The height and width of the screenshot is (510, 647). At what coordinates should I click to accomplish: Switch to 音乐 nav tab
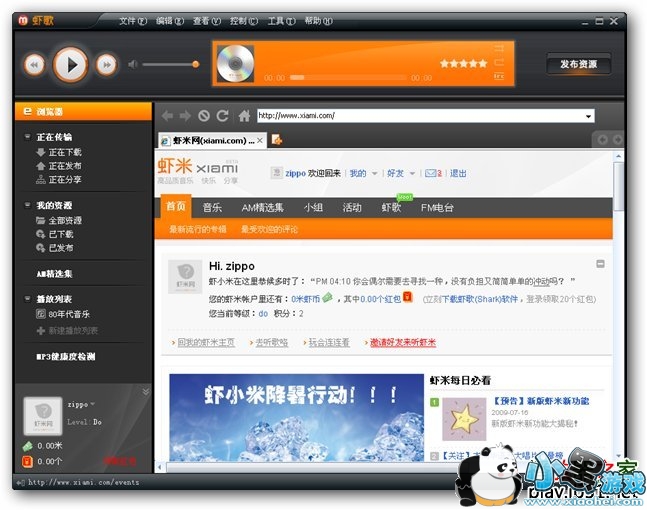[212, 208]
